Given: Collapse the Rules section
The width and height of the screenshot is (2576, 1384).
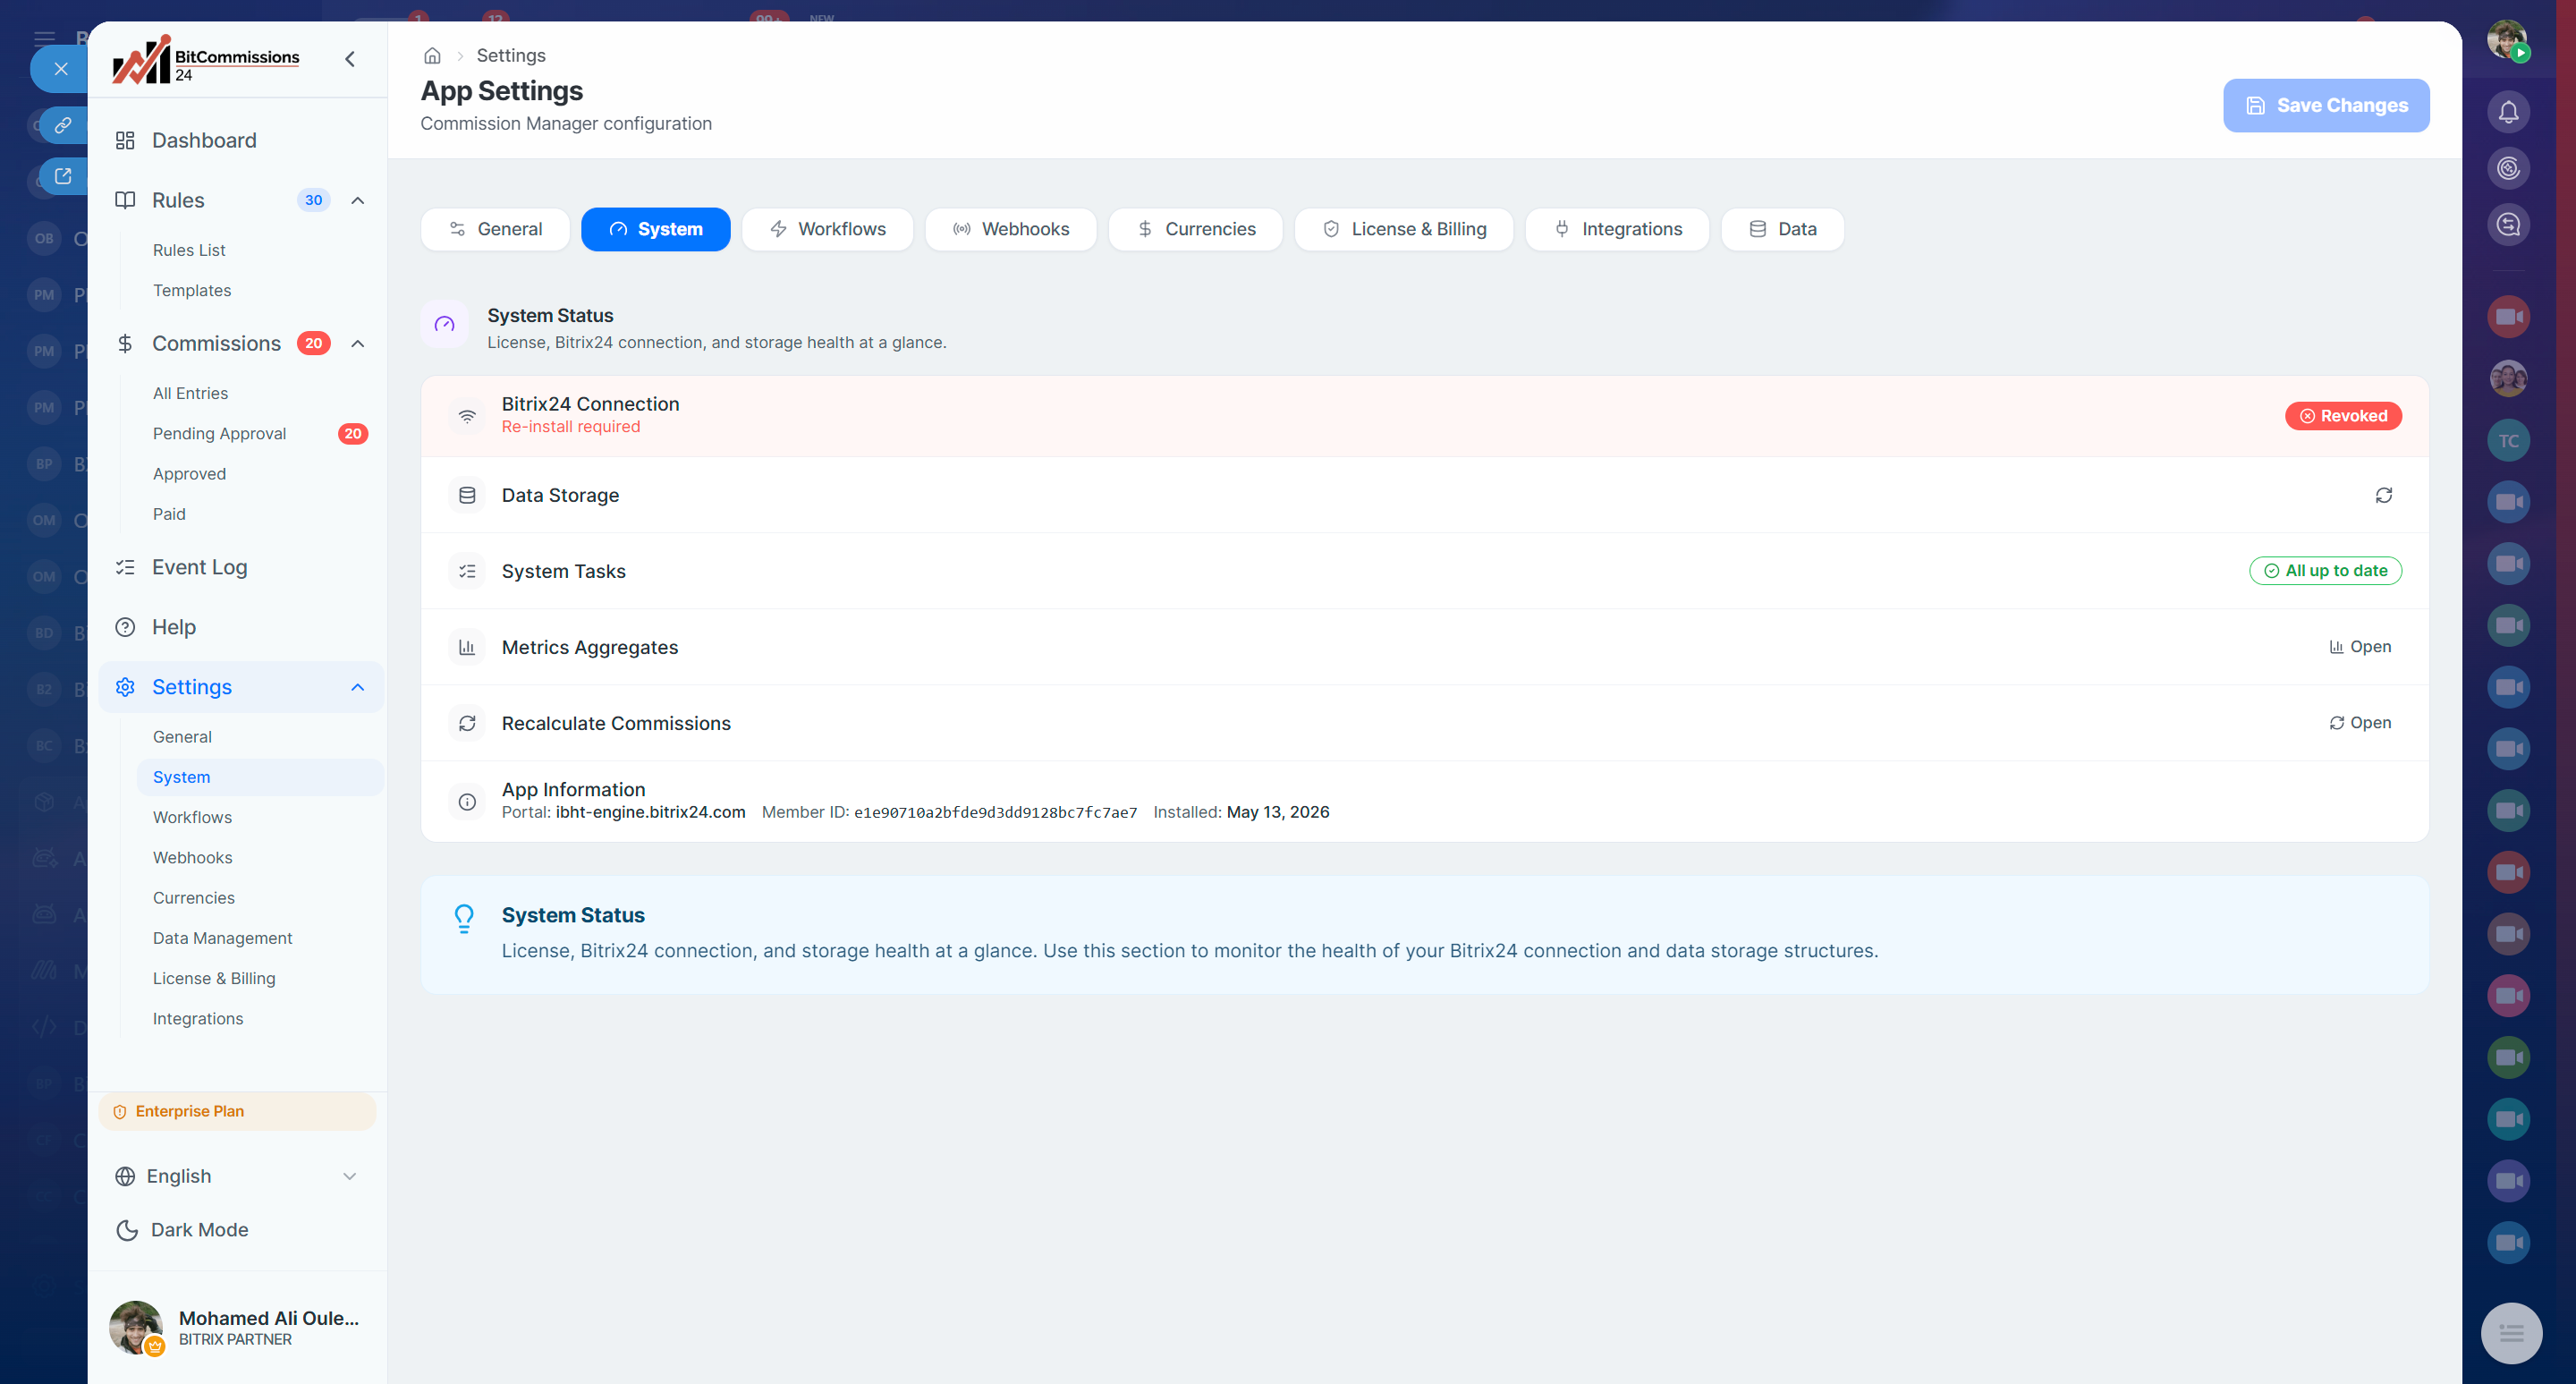Looking at the screenshot, I should click(x=358, y=200).
